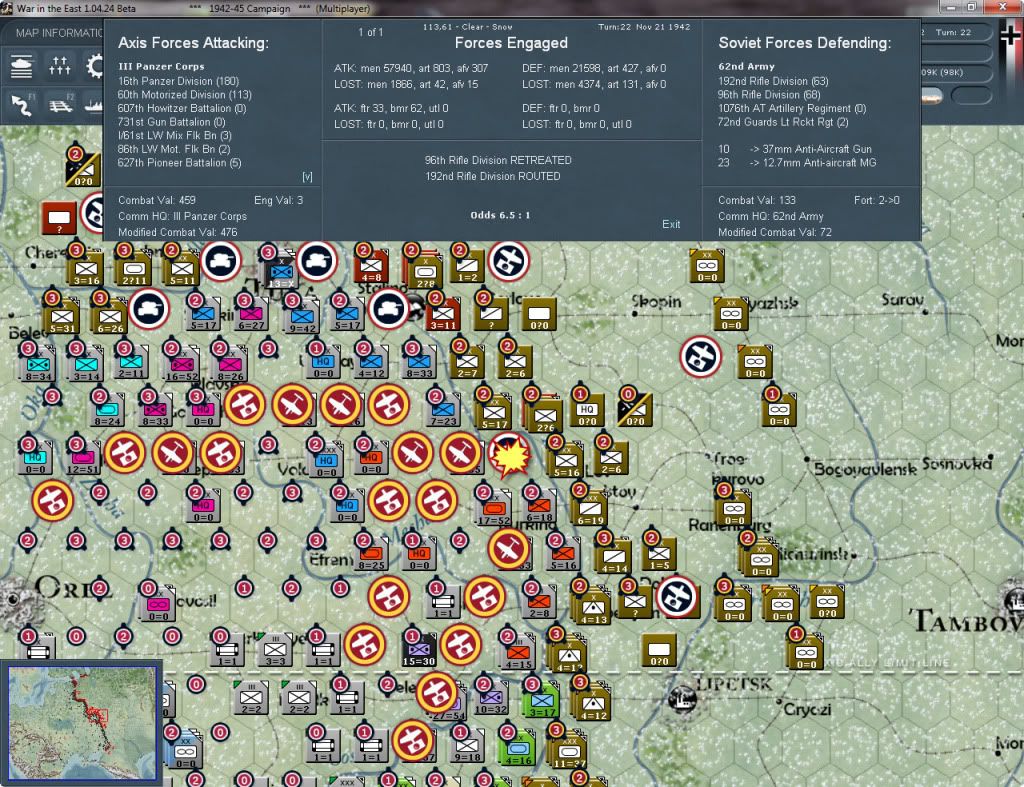
Task: Toggle the F2 rail movement mode
Action: click(61, 104)
